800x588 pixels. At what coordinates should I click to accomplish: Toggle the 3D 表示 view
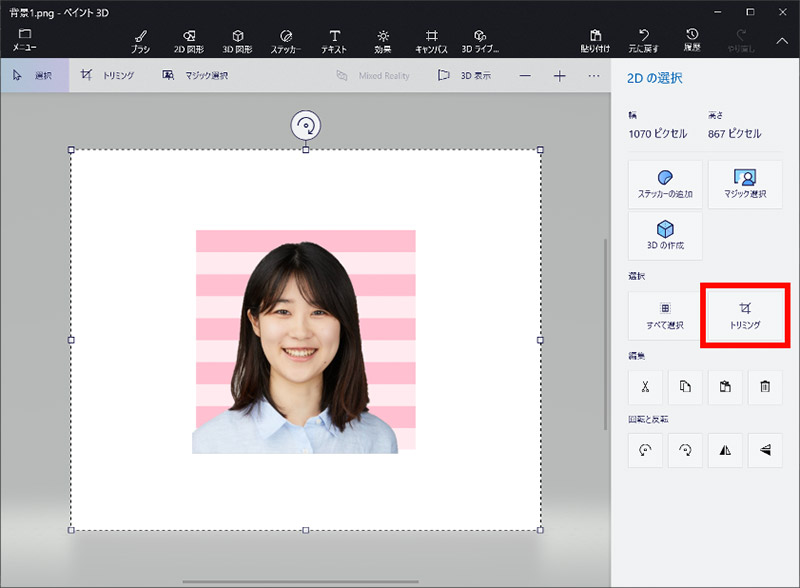(464, 75)
